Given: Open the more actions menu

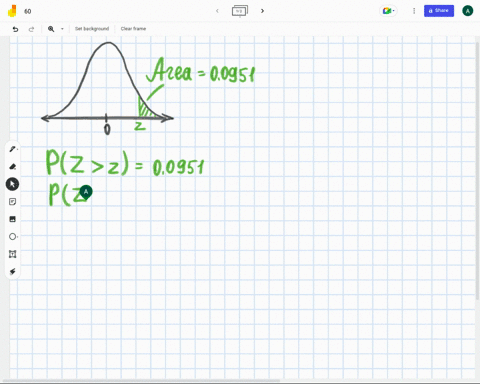Looking at the screenshot, I should point(414,11).
